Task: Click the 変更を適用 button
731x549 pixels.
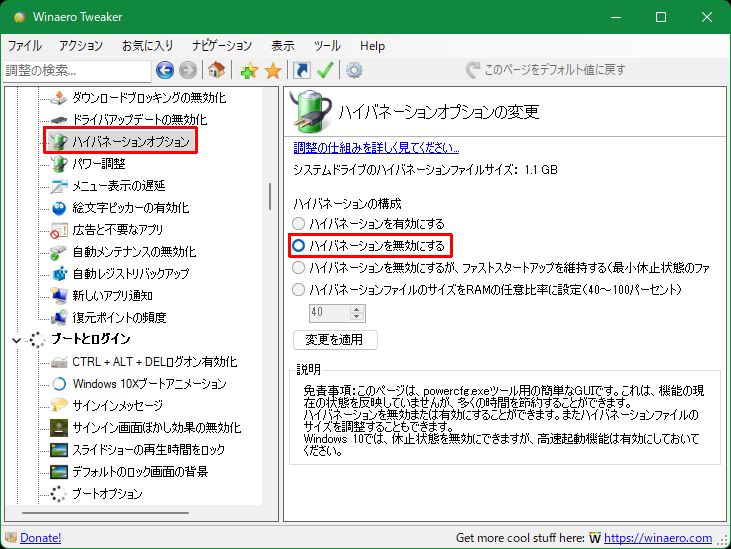Action: click(335, 339)
